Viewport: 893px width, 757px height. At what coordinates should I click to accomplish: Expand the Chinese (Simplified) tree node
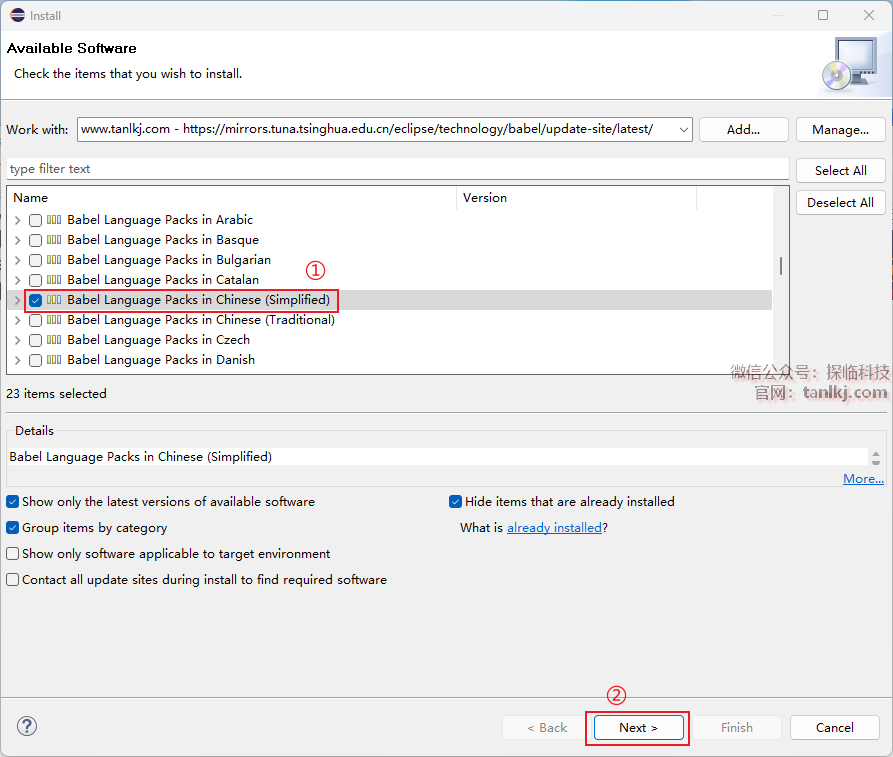coord(17,300)
